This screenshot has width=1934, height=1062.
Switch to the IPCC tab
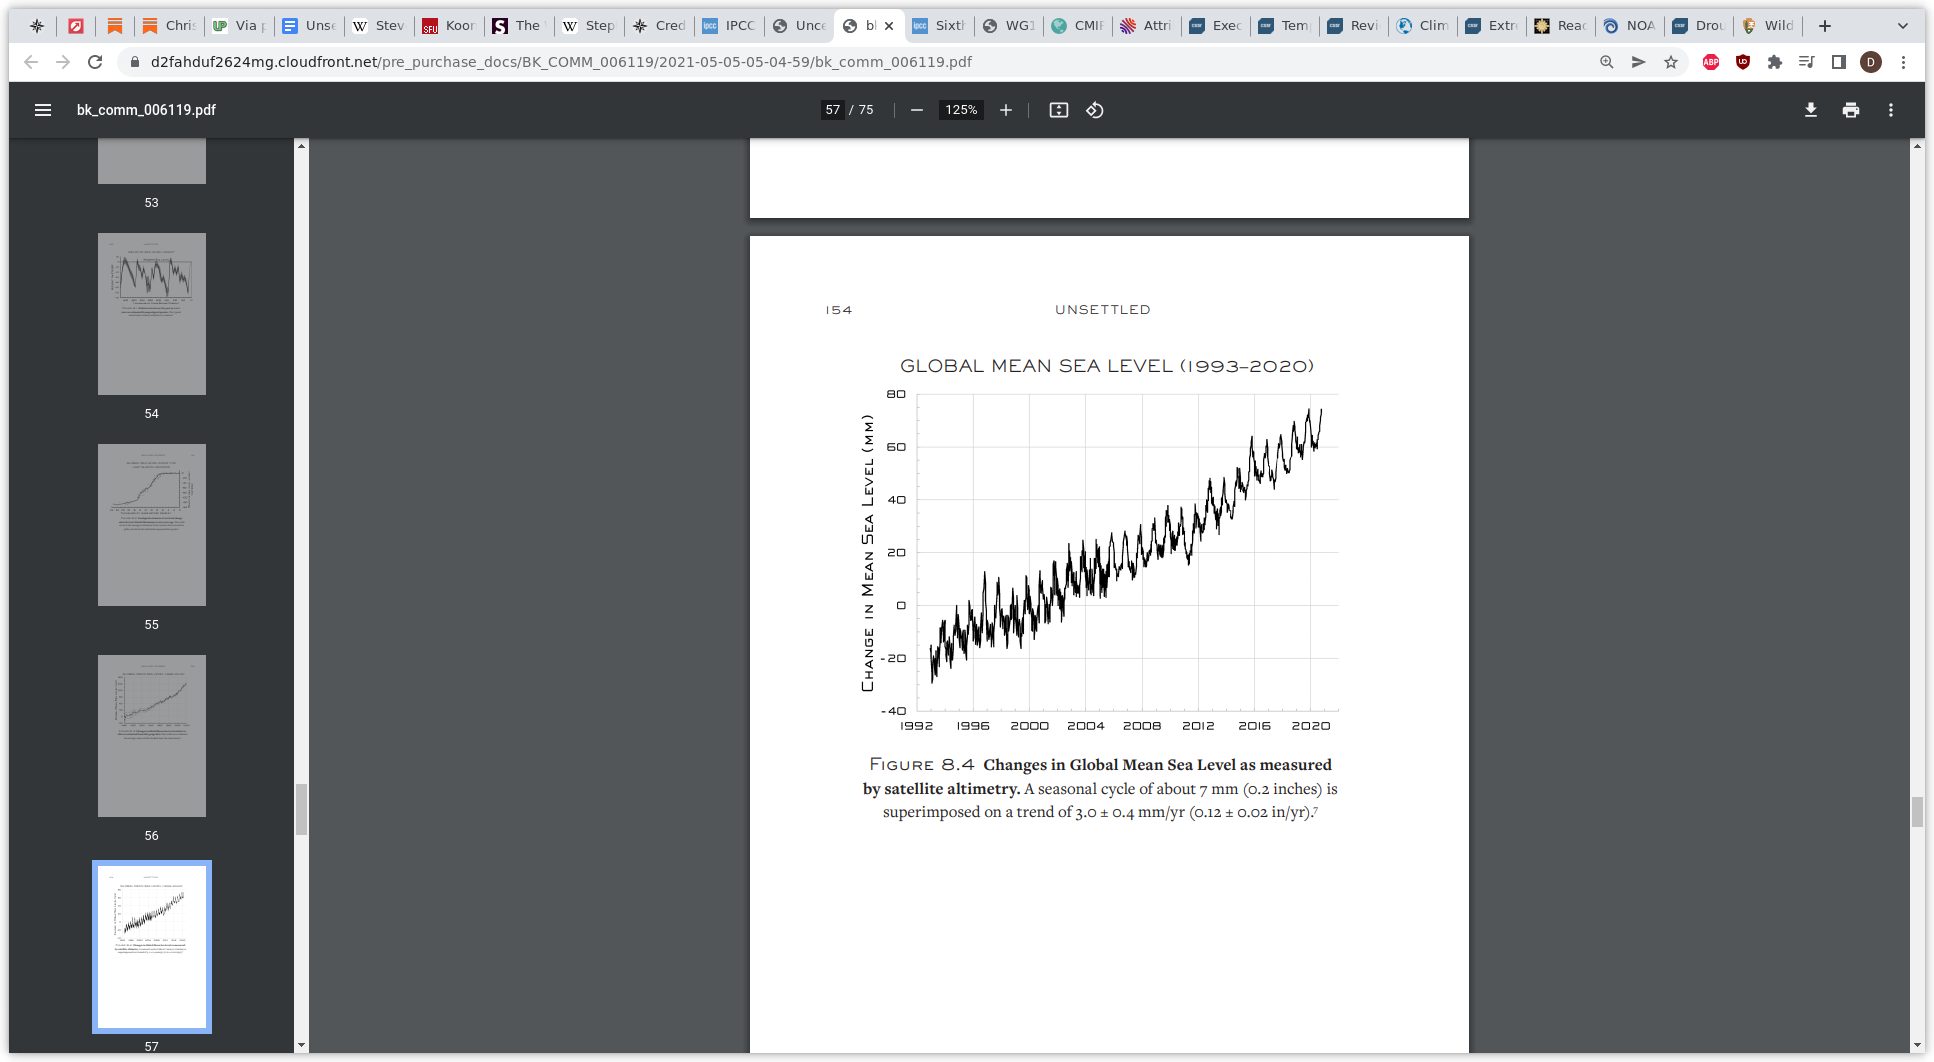[729, 26]
